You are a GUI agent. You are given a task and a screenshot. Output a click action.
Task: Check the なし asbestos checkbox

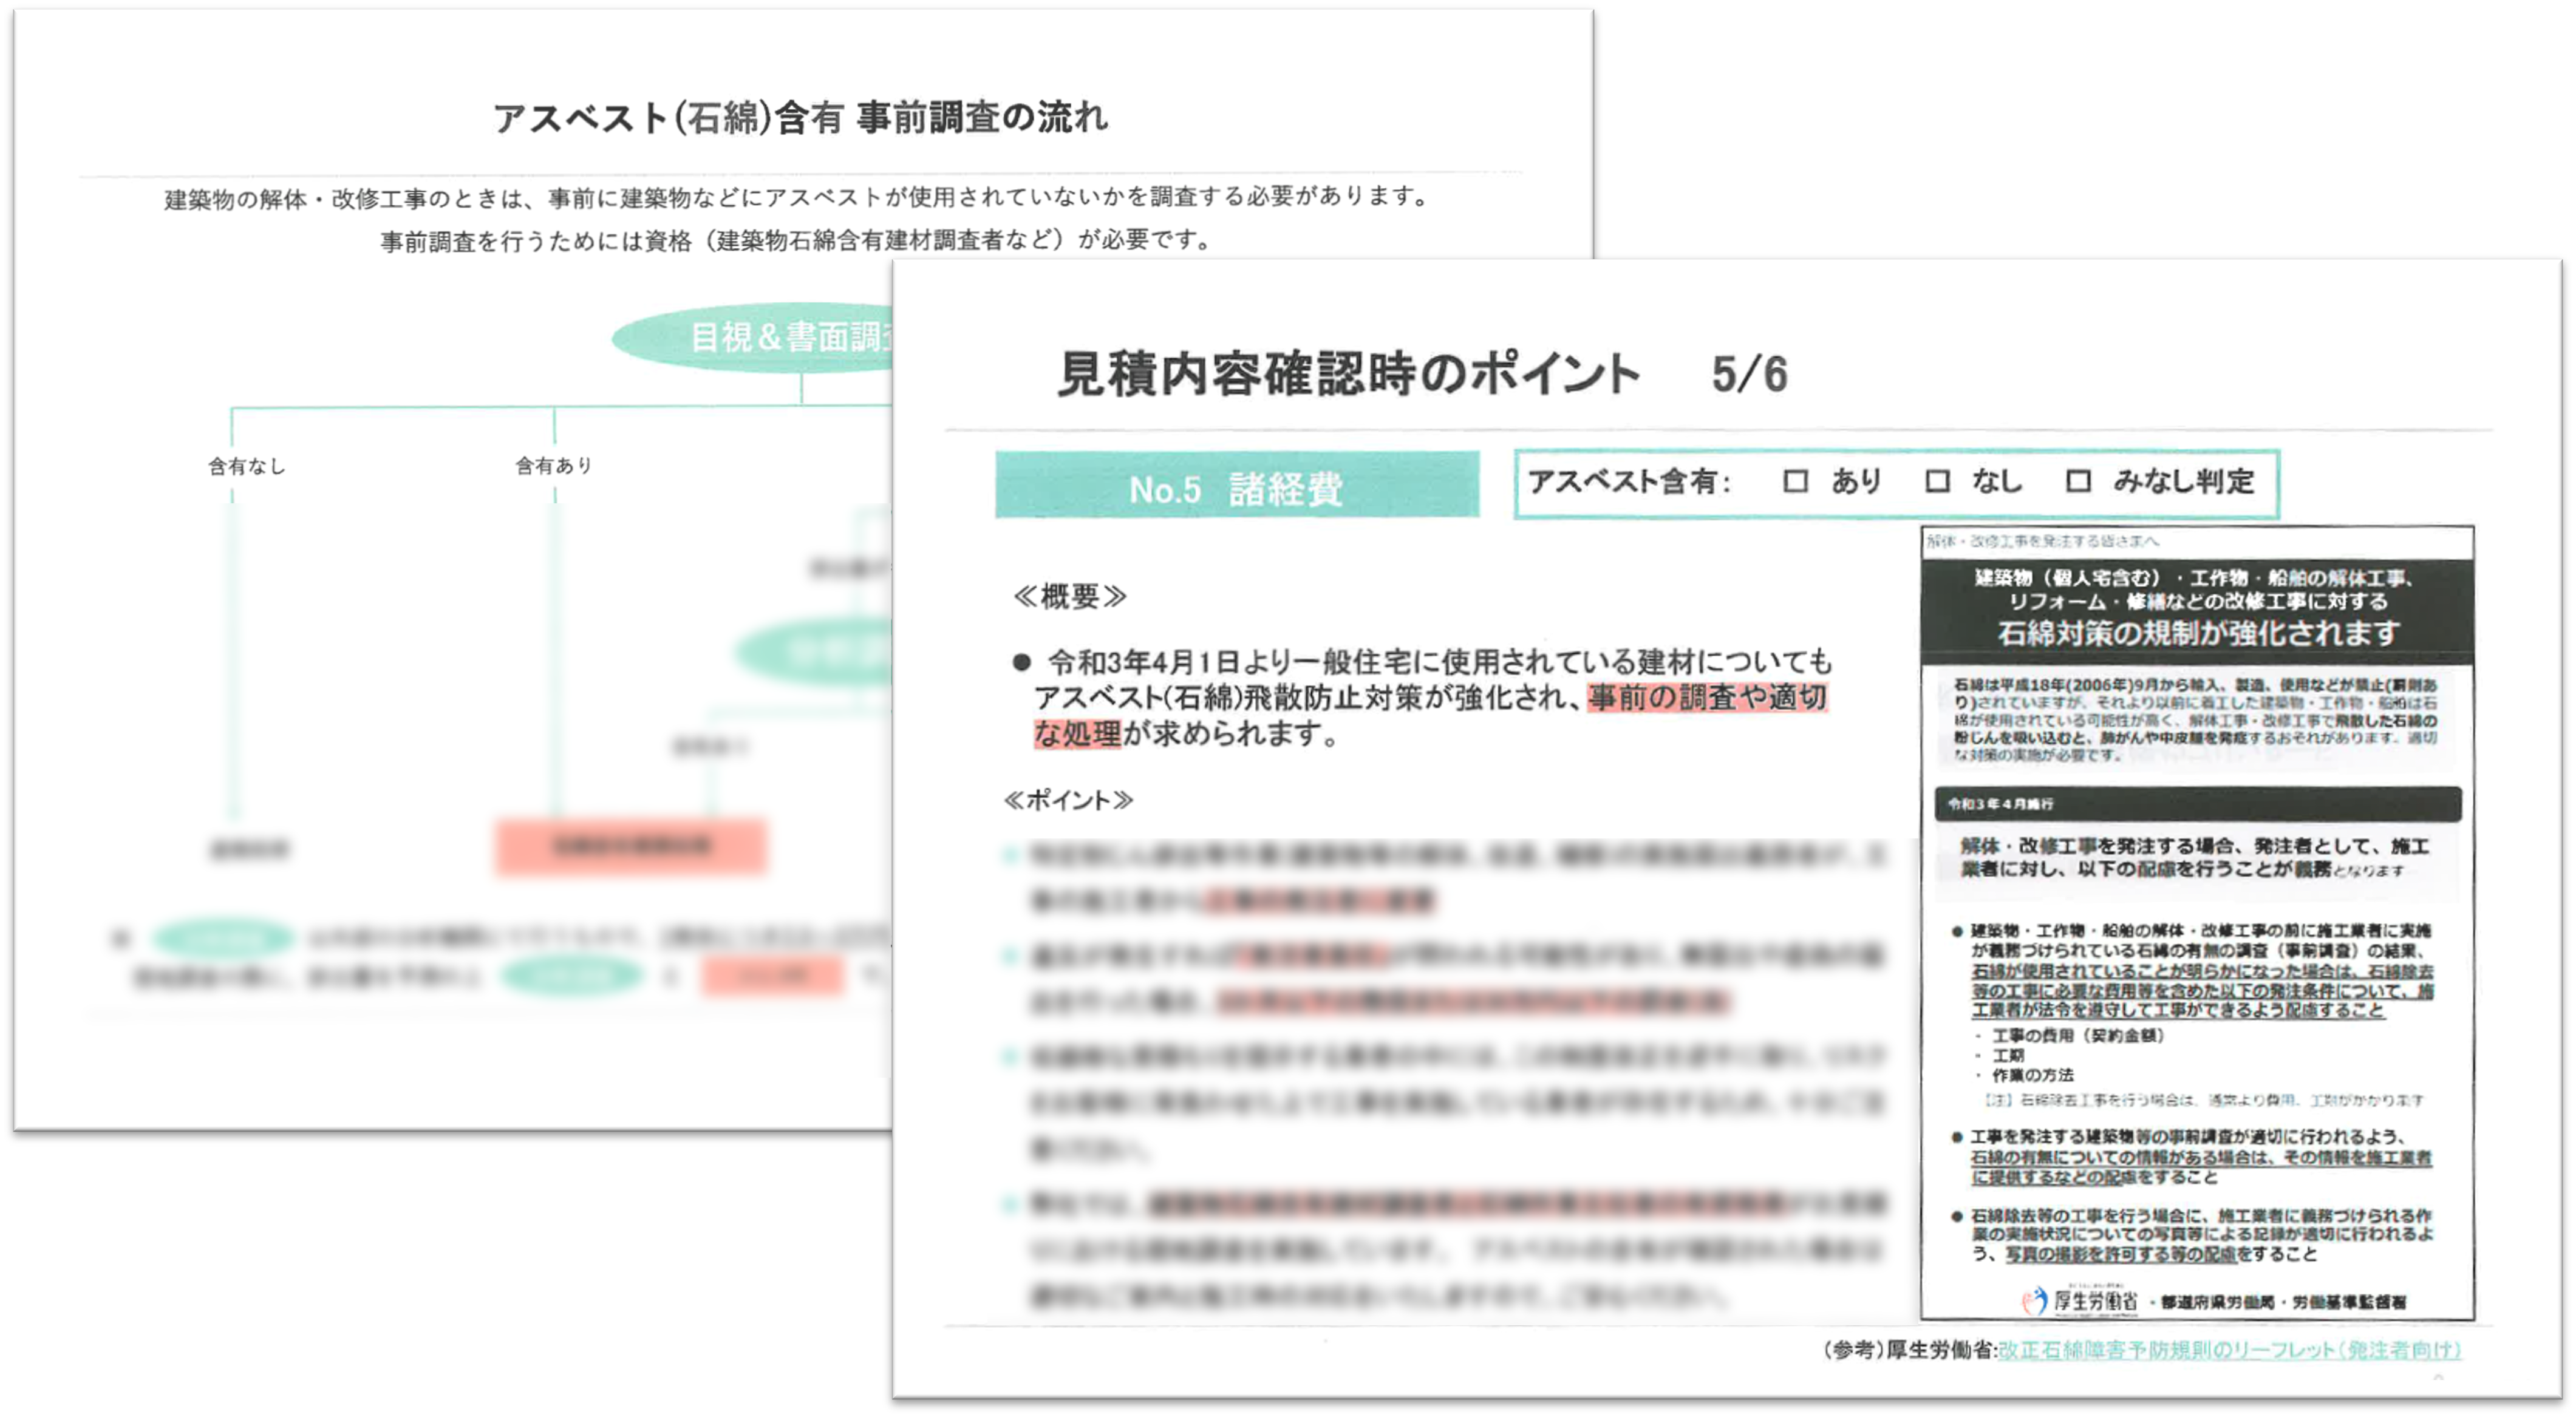[1937, 482]
